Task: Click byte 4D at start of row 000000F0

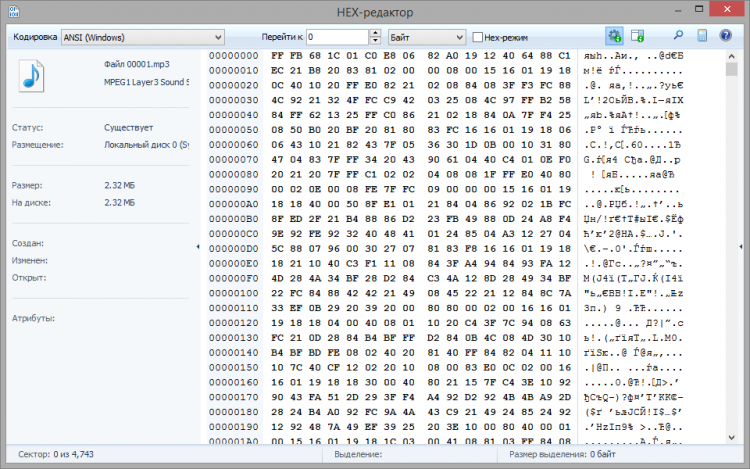Action: pos(277,278)
